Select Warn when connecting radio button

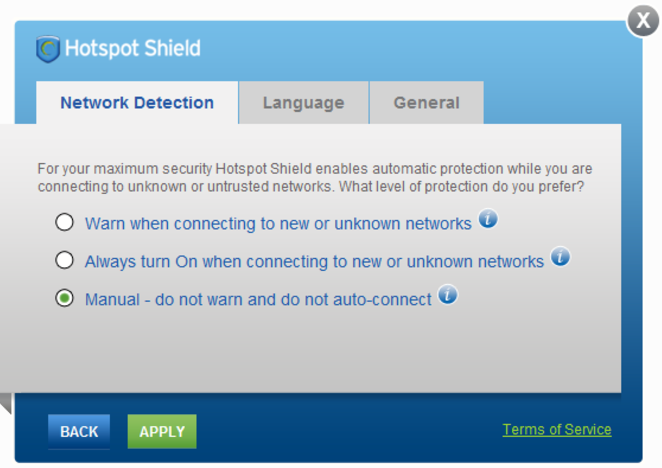(64, 222)
